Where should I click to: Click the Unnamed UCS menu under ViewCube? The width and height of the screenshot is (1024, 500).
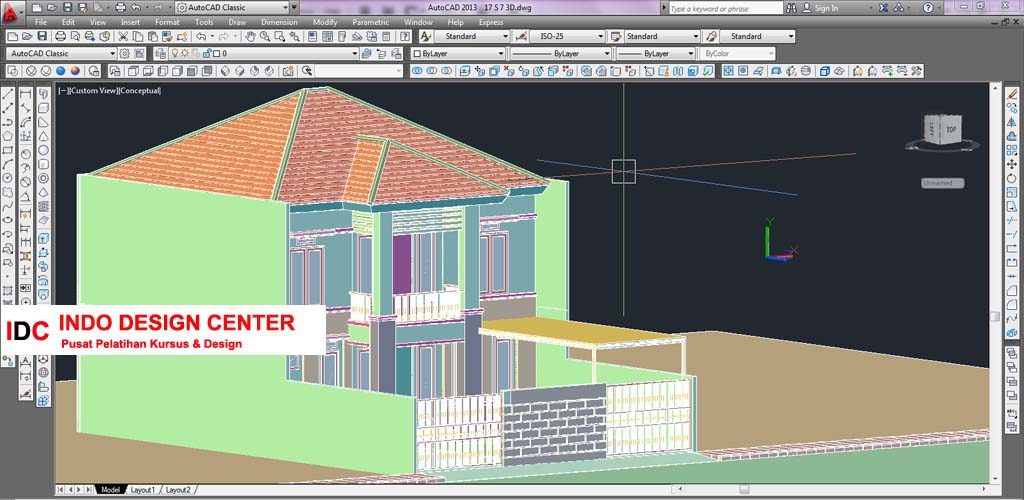[942, 183]
